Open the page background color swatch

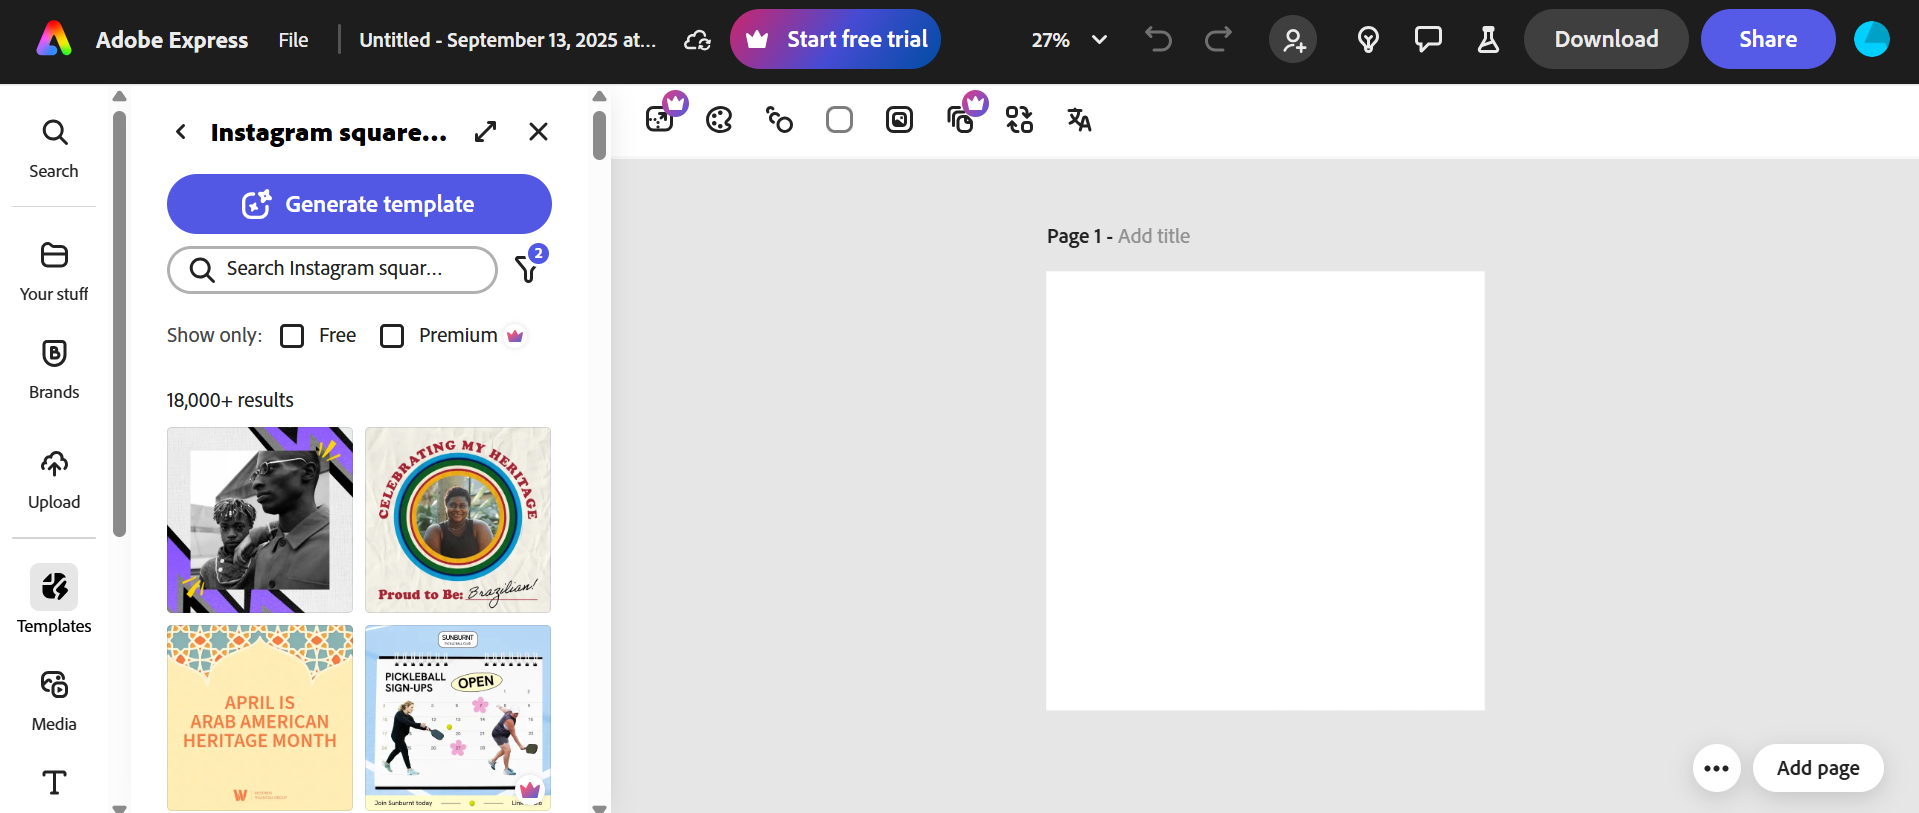[840, 120]
